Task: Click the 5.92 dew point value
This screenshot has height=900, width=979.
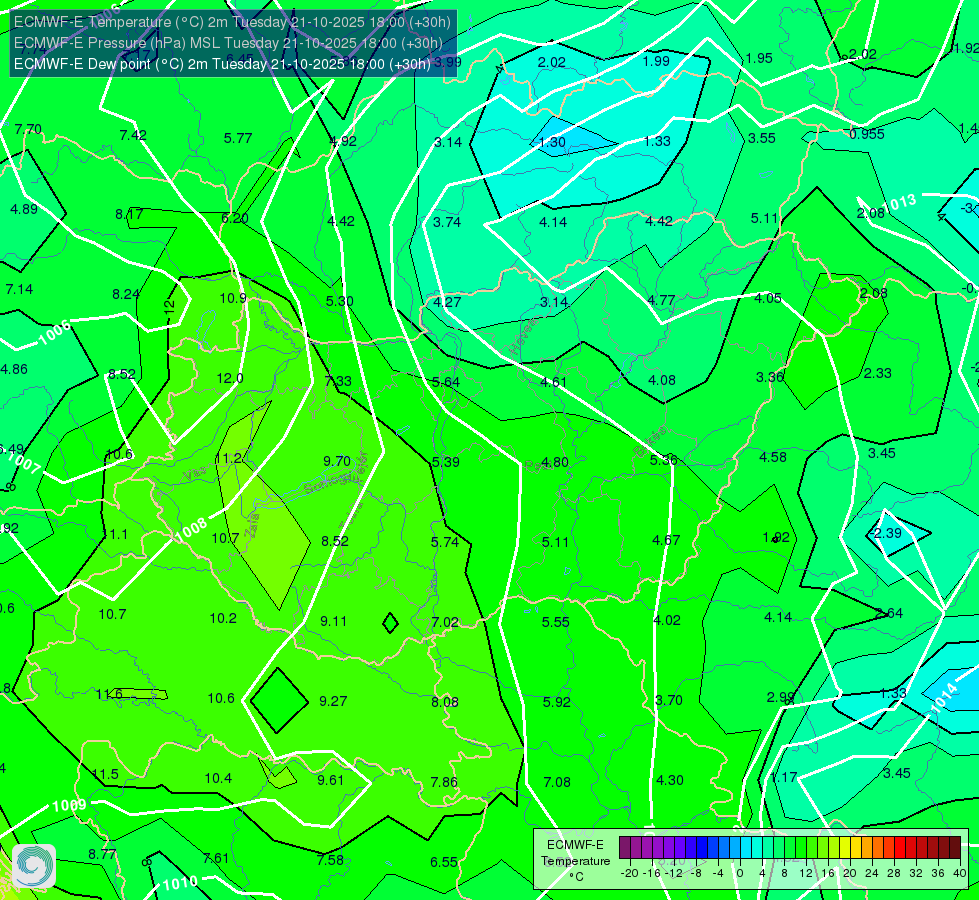Action: [556, 702]
